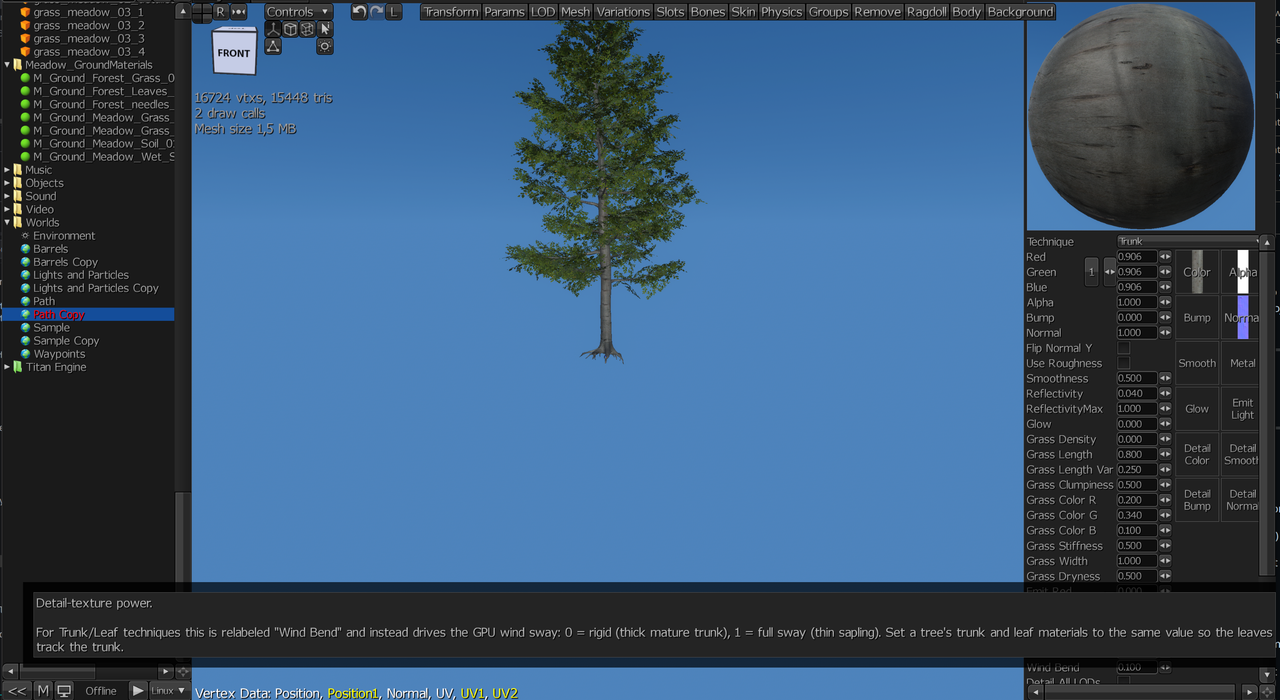Click the undo arrow icon
Viewport: 1280px width, 700px height.
pos(359,12)
